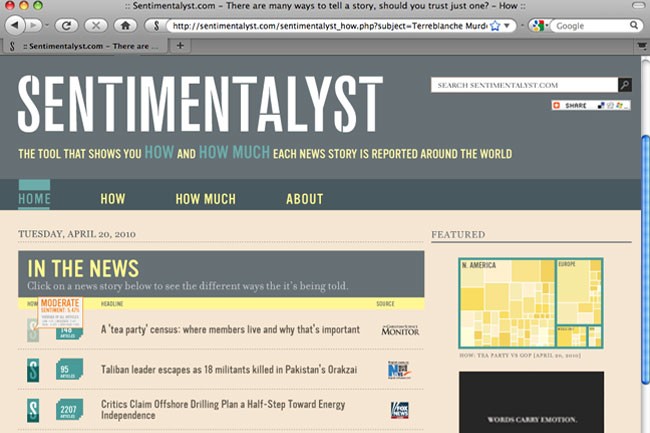Click the MODERATE sentiment tooltip
This screenshot has width=650, height=433.
pos(60,312)
